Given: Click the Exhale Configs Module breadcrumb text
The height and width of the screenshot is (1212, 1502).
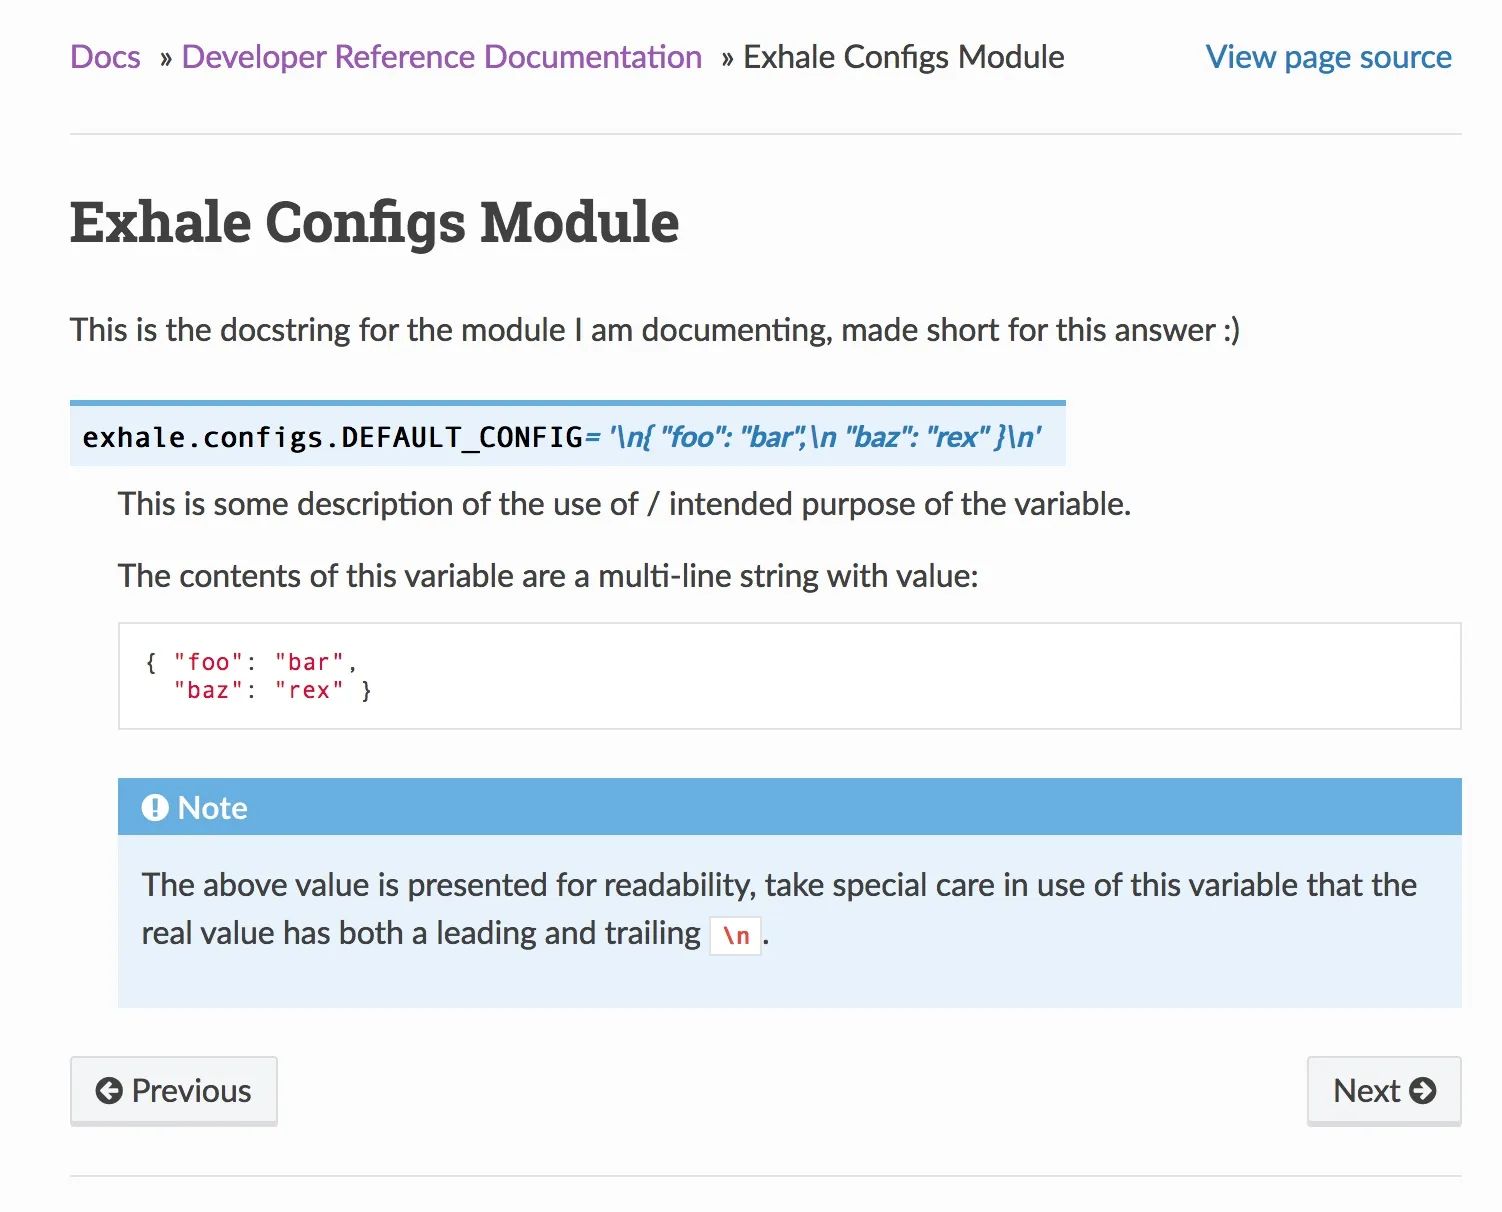Looking at the screenshot, I should 903,57.
